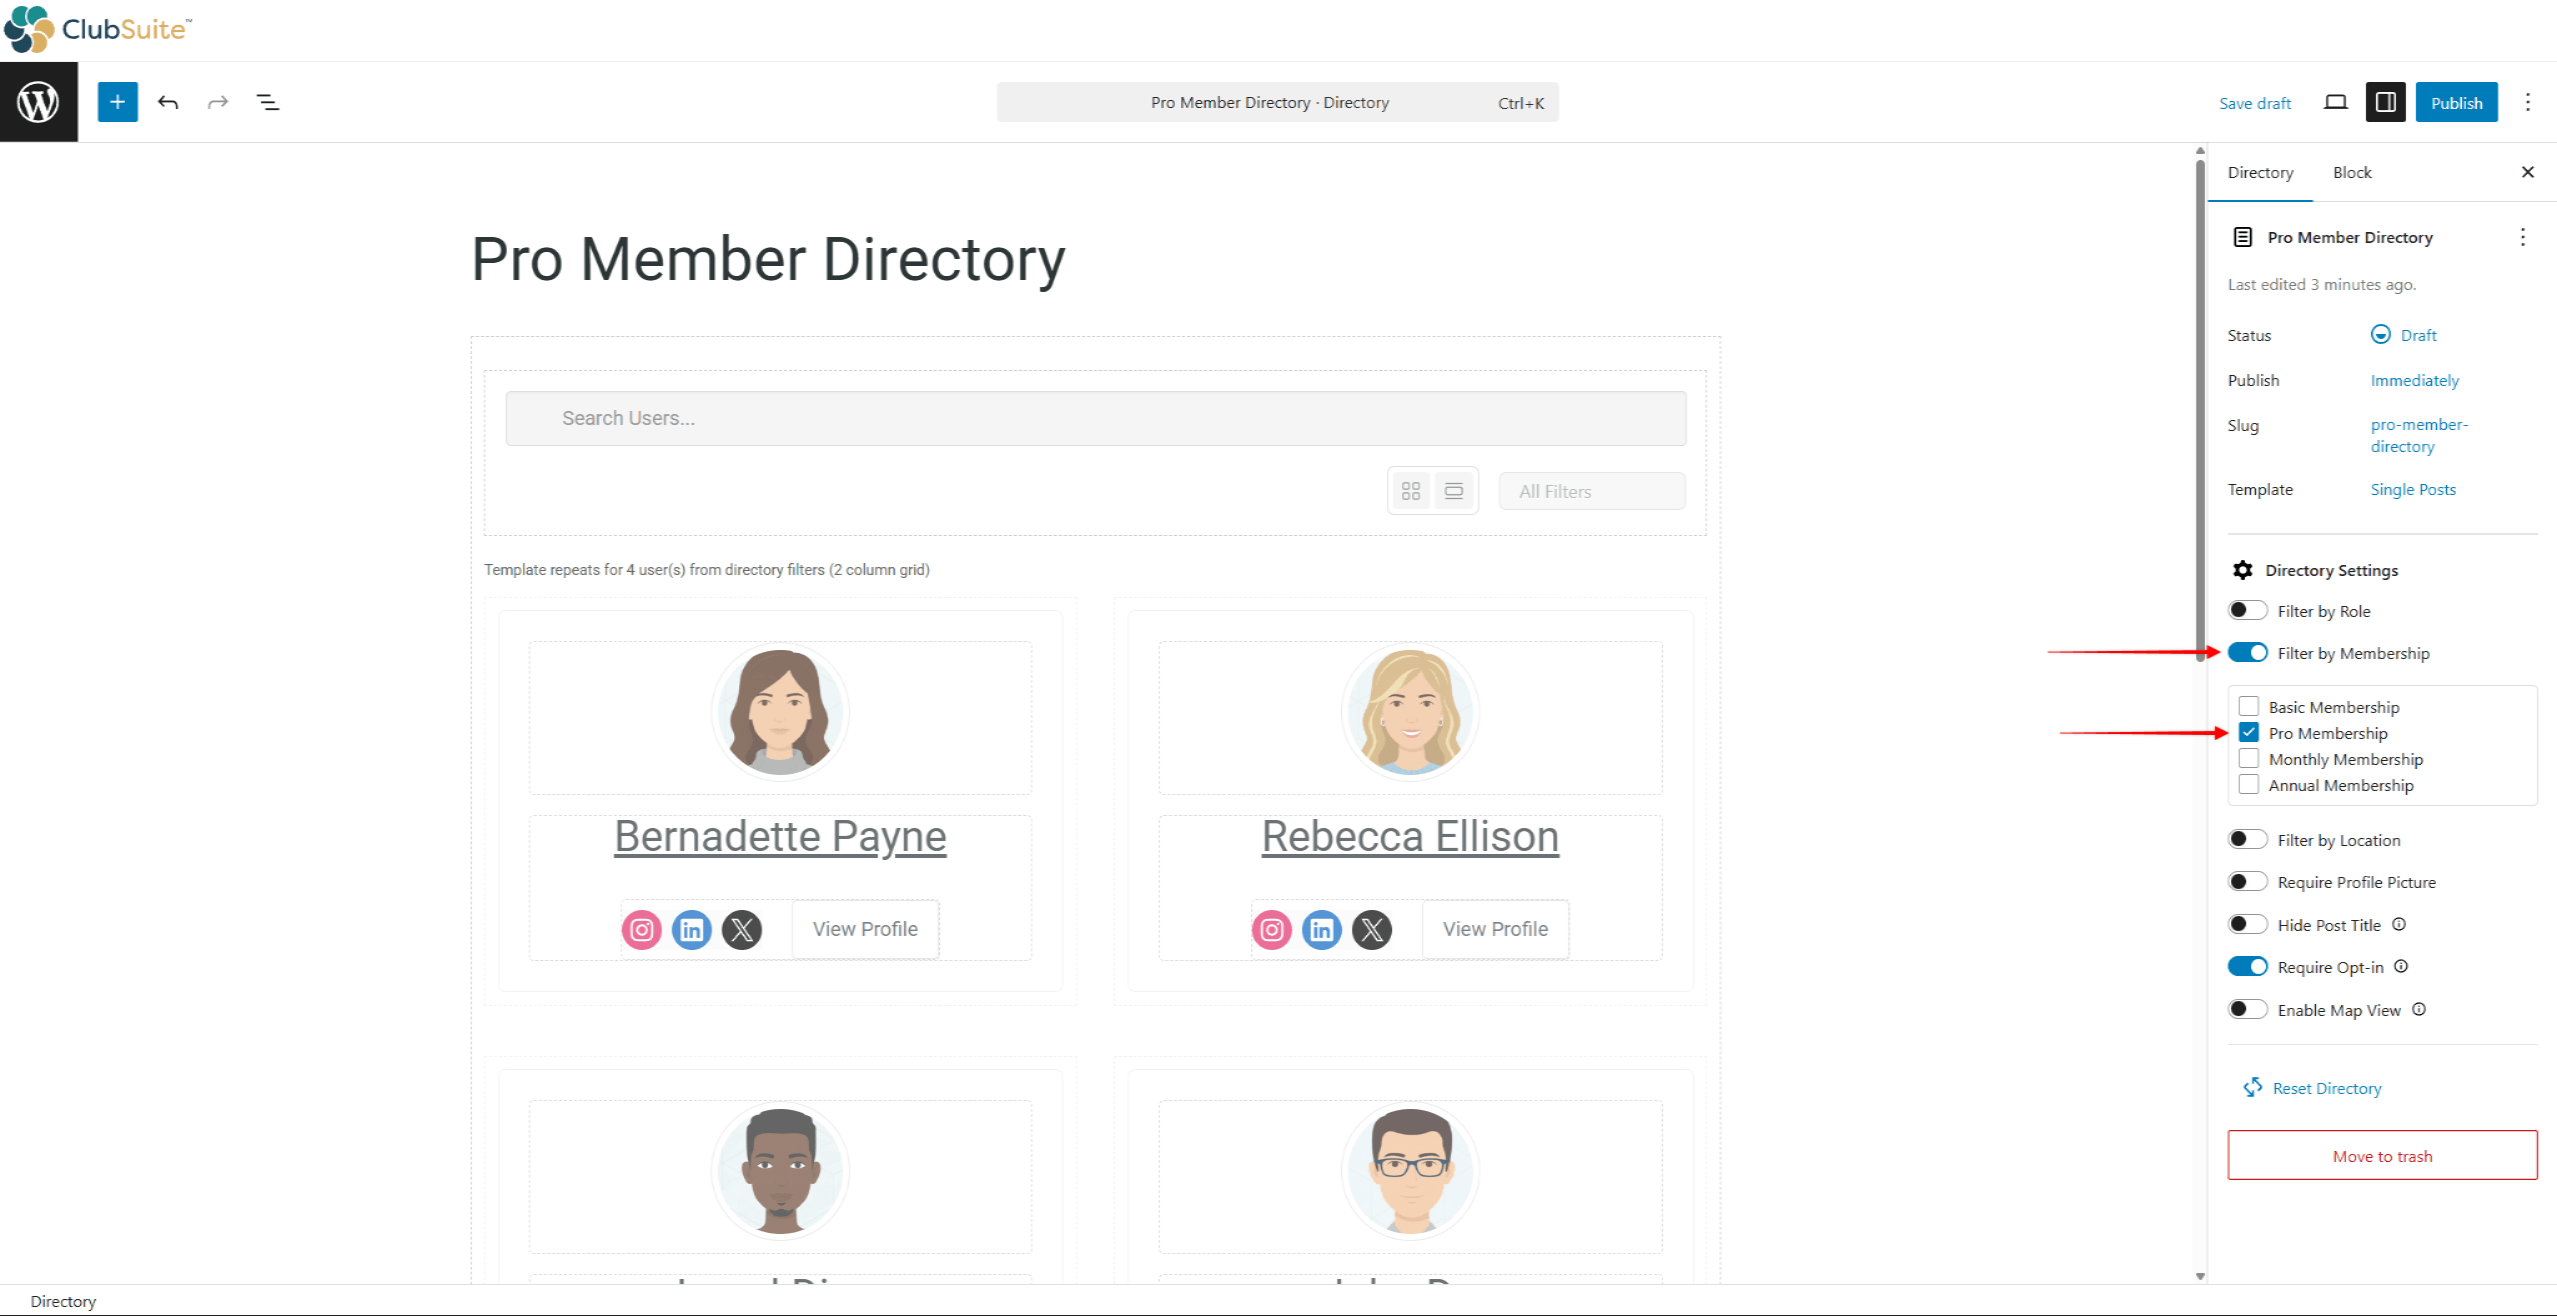Open the editor options three-dot menu
Image resolution: width=2557 pixels, height=1316 pixels.
coord(2527,102)
